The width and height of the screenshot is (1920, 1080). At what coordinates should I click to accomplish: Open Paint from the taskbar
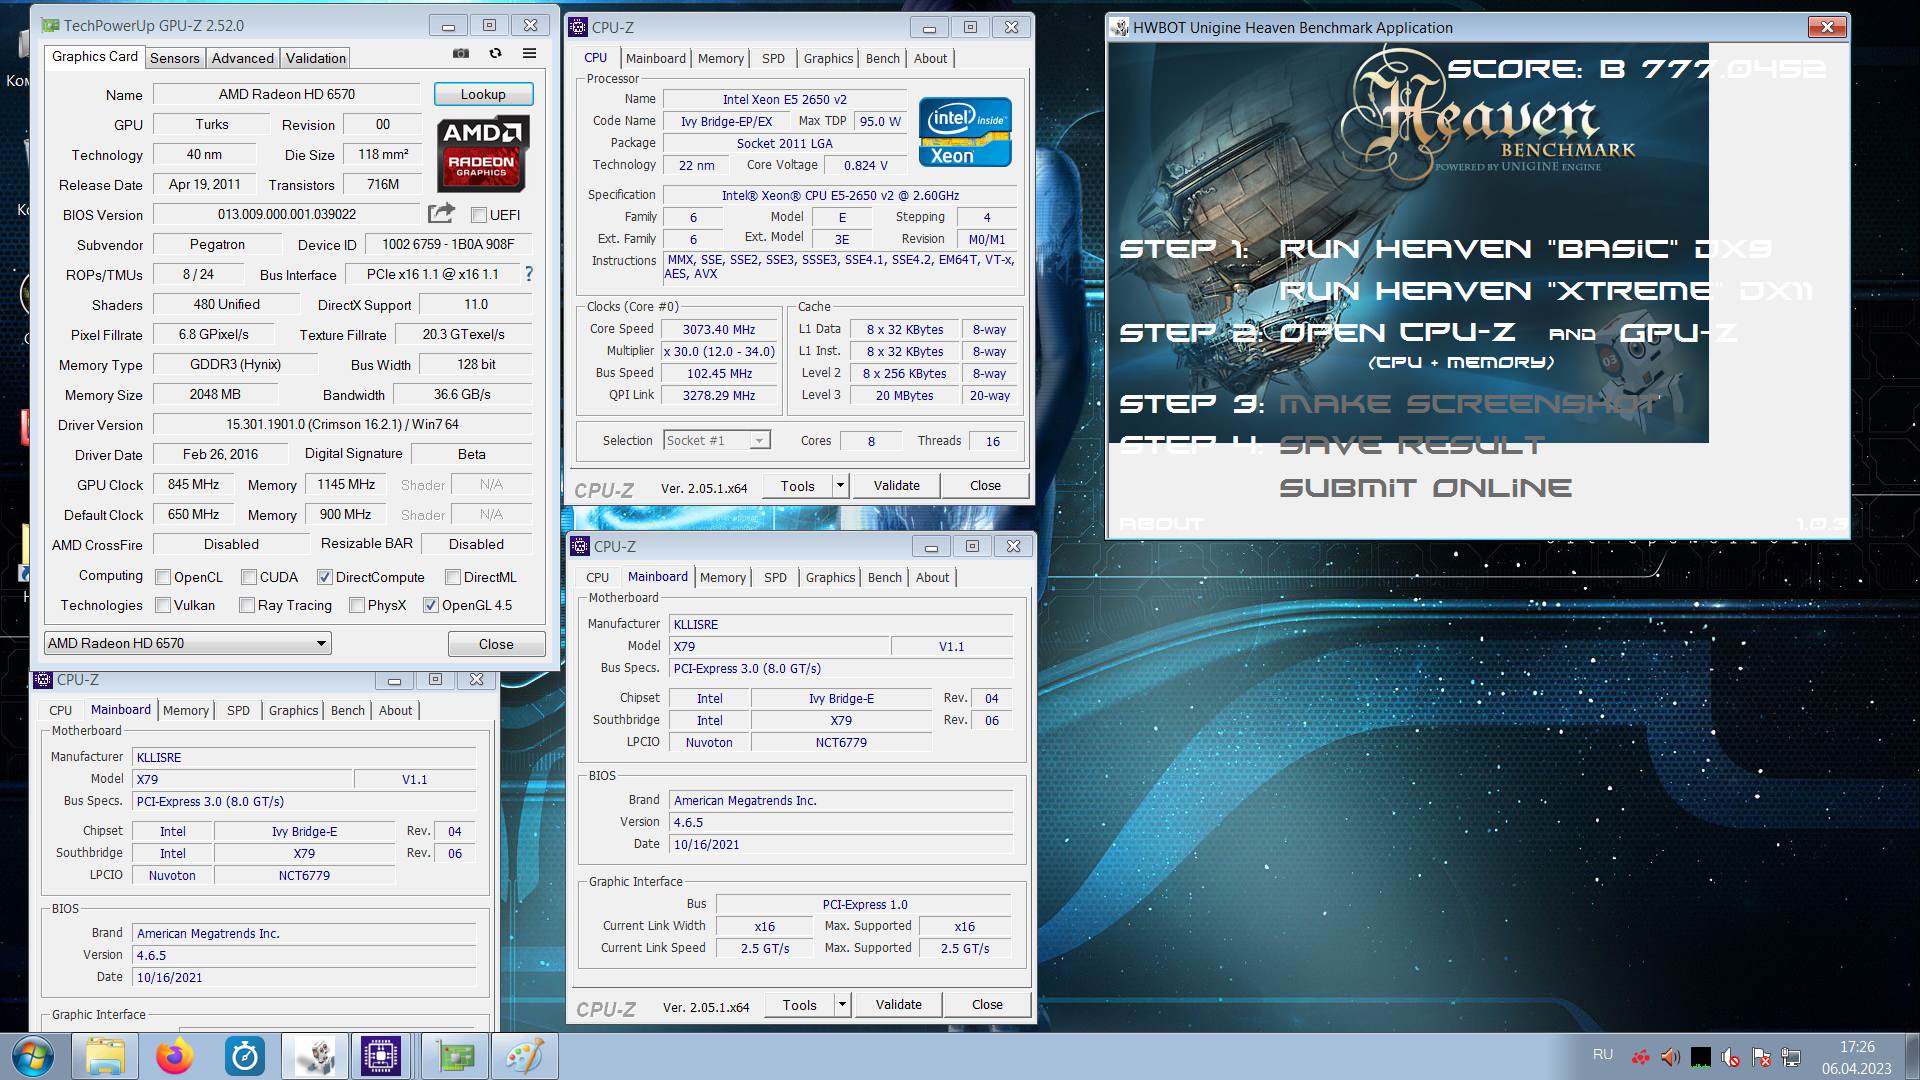[525, 1056]
